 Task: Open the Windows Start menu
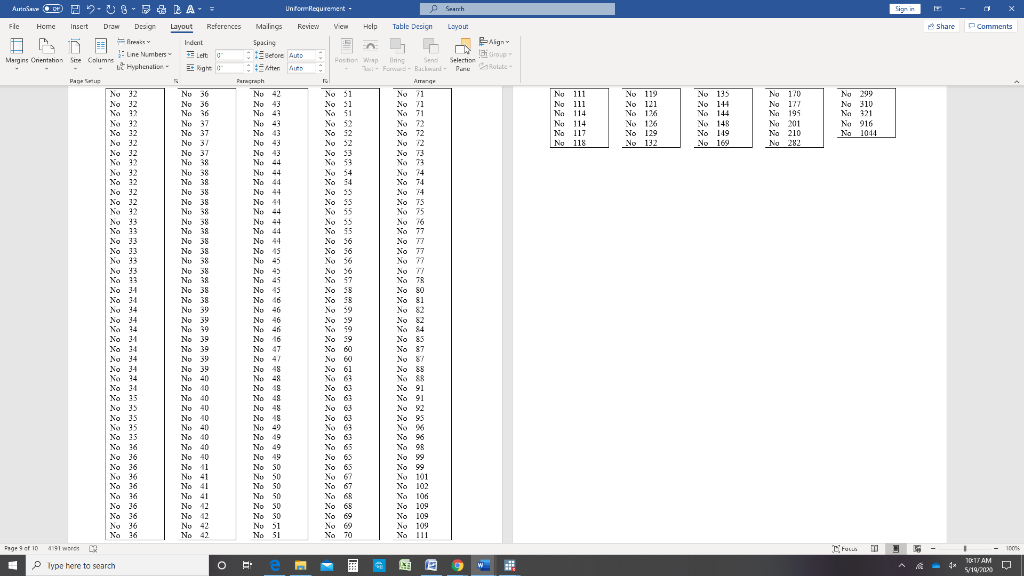tap(12, 566)
